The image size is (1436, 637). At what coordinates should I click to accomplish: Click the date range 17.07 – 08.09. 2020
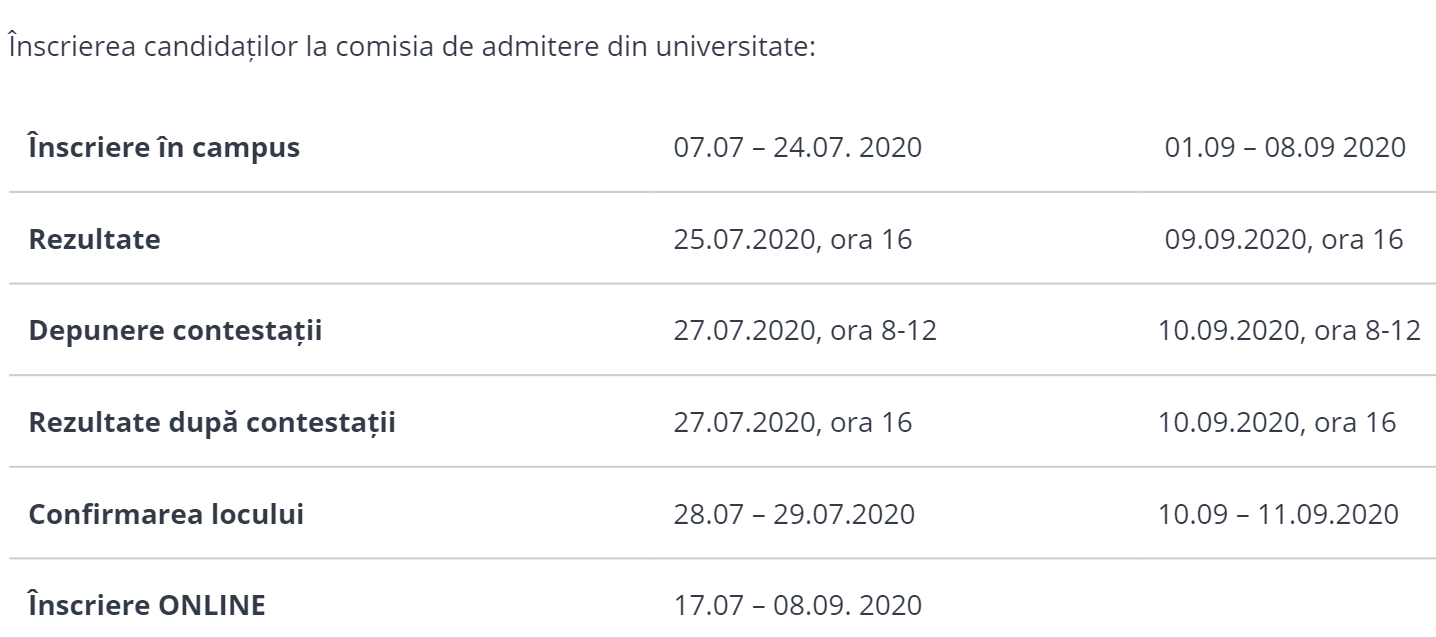(x=799, y=606)
